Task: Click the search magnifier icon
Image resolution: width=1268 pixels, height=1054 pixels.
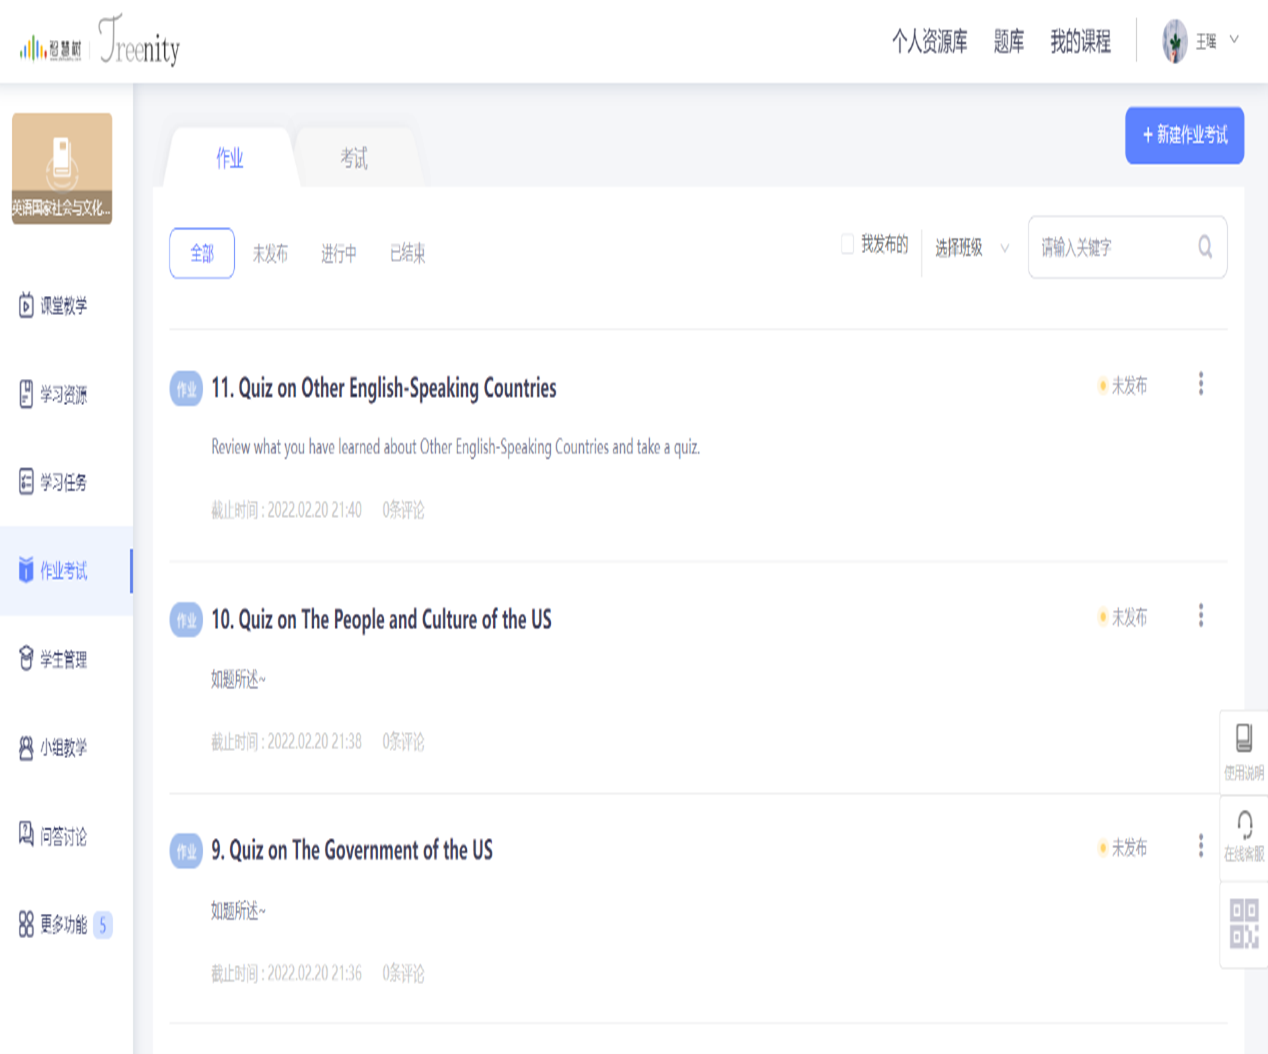Action: [1205, 247]
